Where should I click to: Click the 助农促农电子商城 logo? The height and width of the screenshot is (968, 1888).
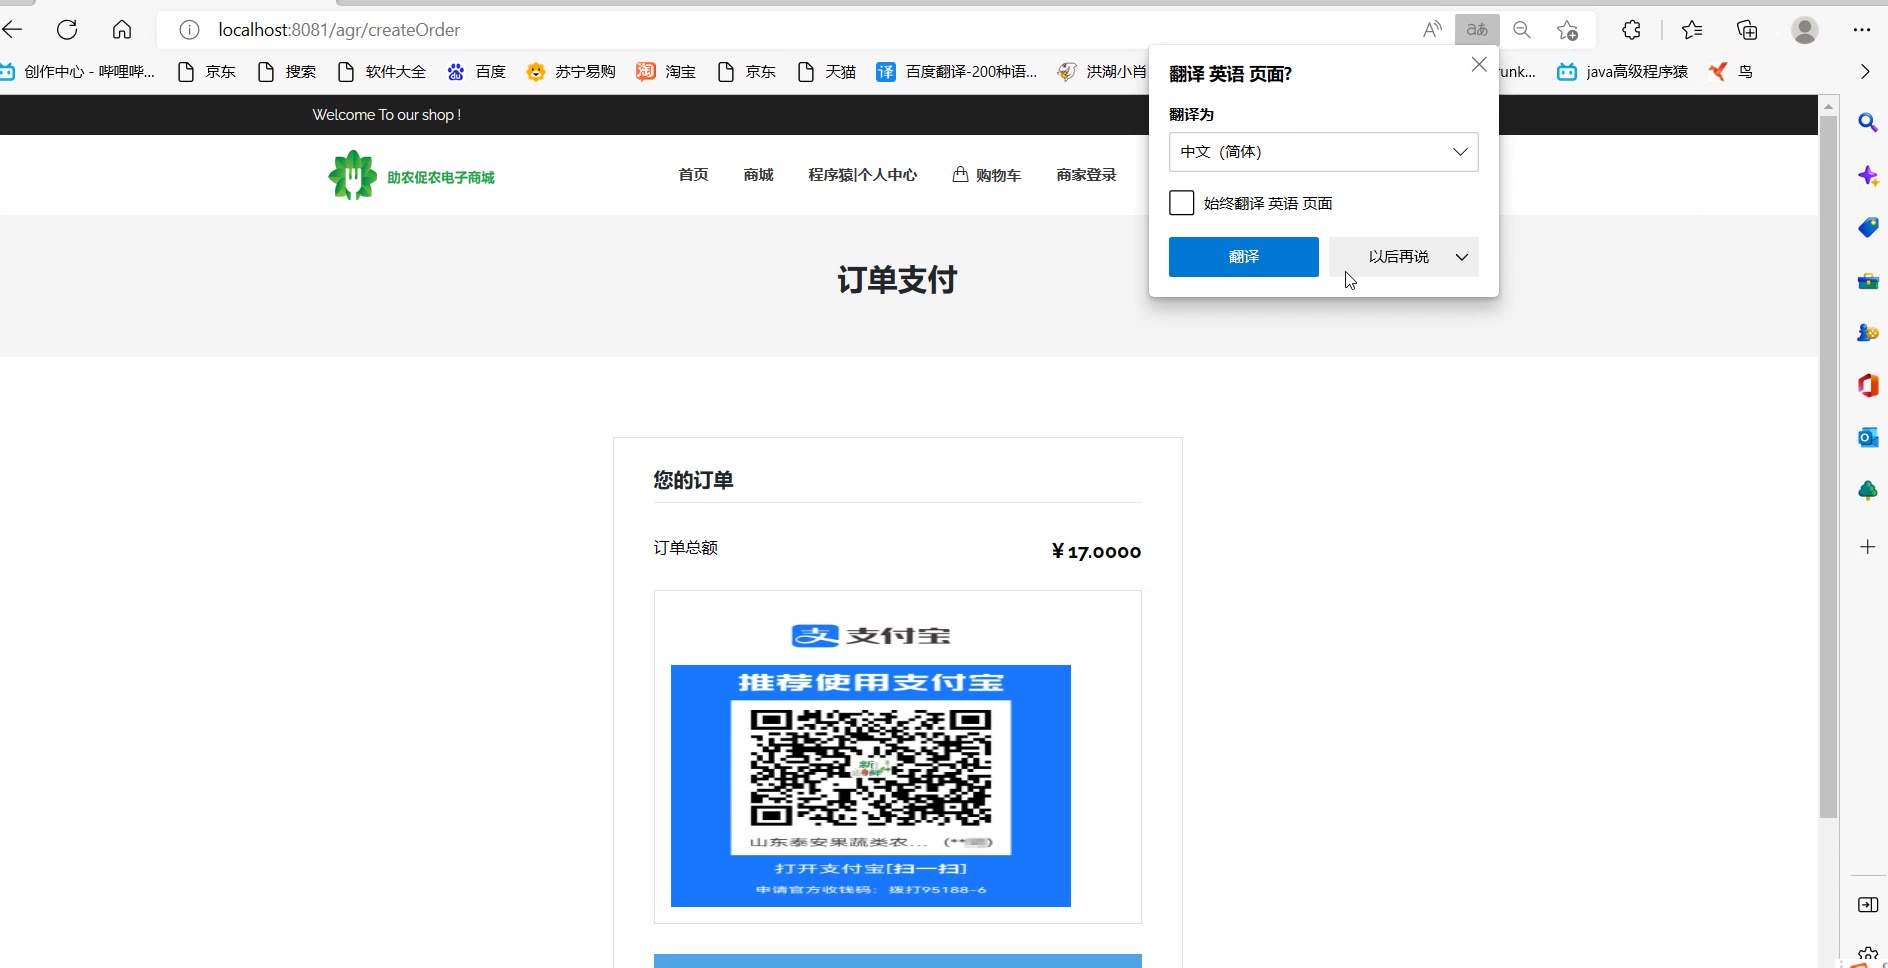point(411,176)
